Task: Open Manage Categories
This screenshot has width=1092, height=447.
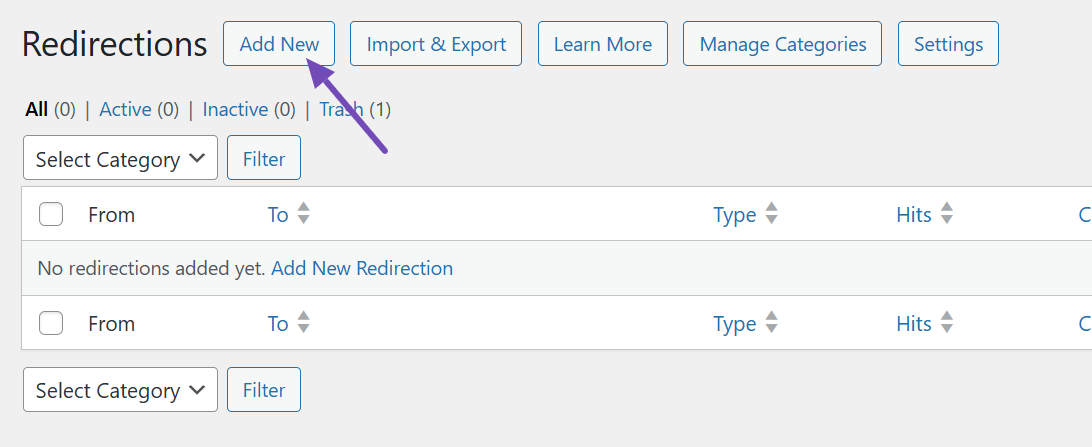Action: coord(783,44)
